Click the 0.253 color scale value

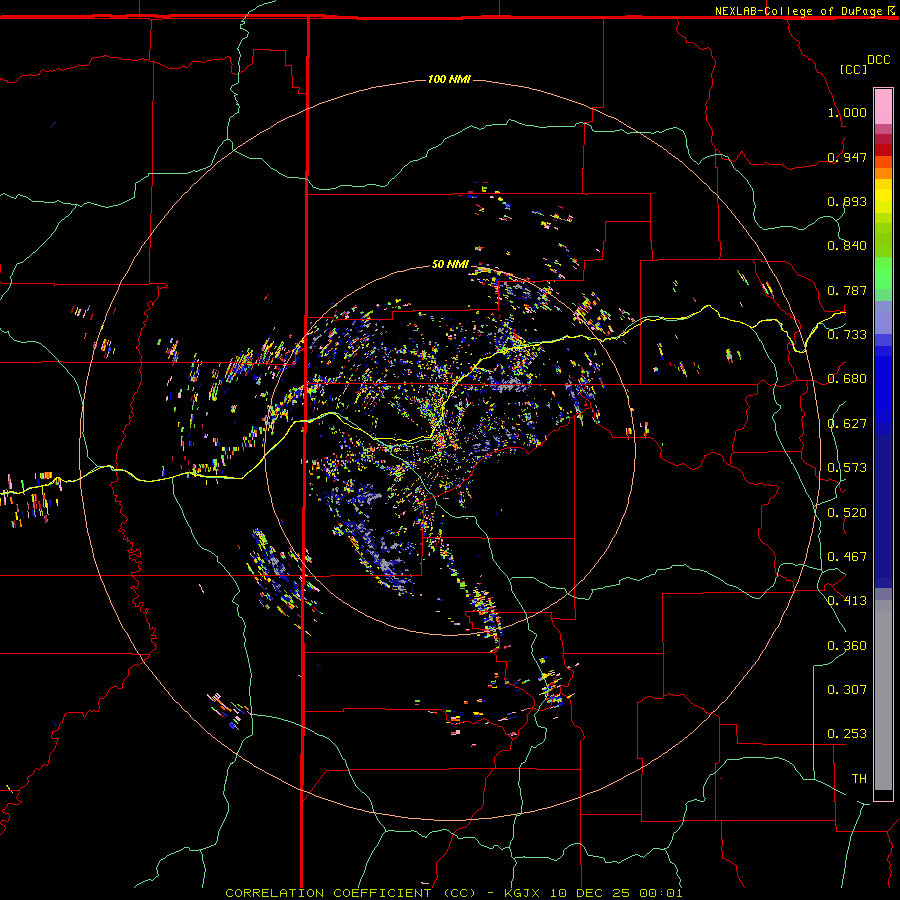click(x=847, y=734)
